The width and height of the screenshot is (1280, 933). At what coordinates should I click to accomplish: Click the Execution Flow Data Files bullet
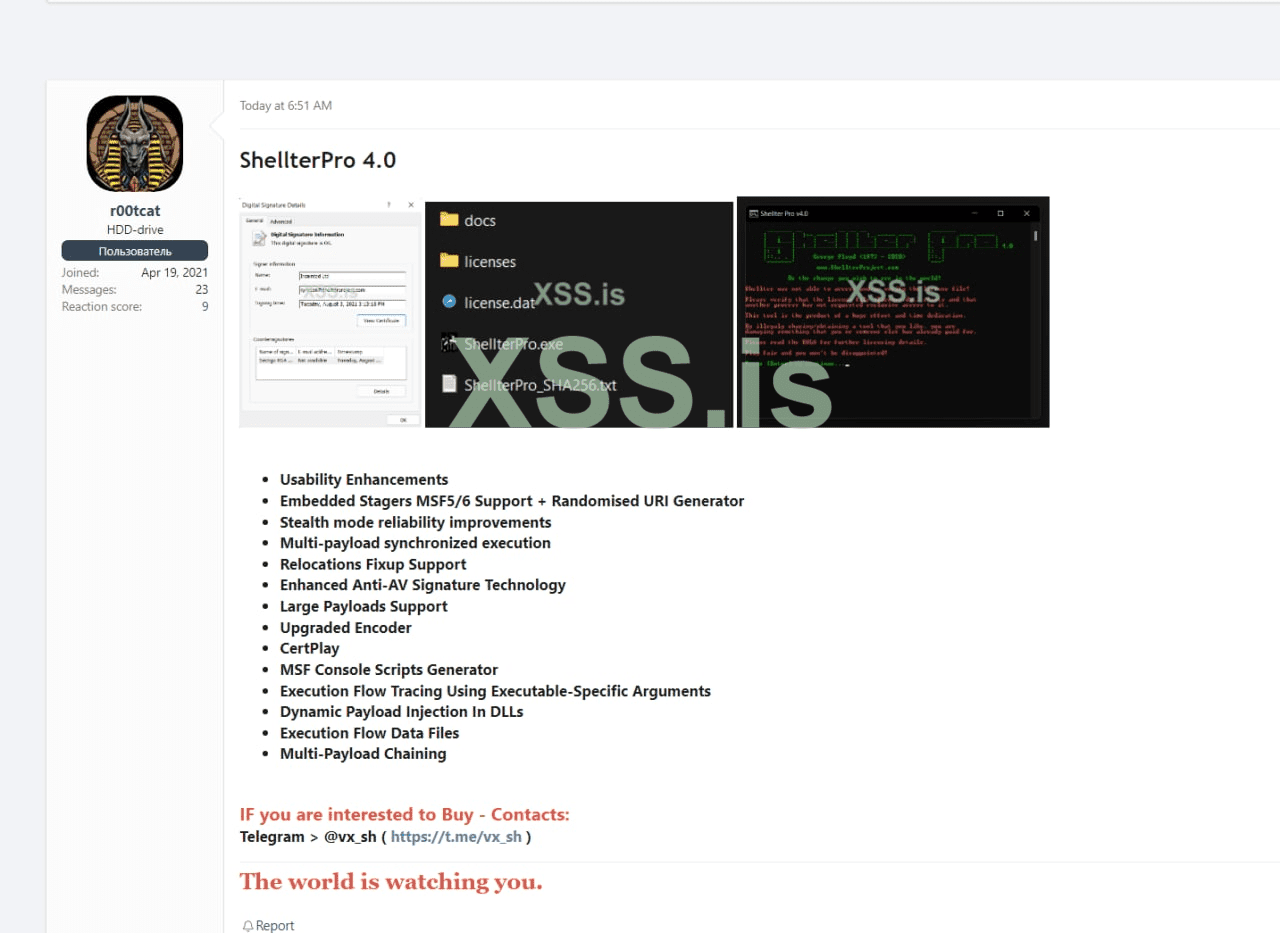370,733
